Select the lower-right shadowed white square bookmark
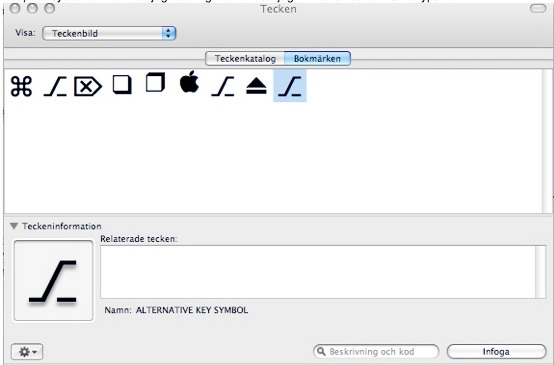The image size is (554, 365). (122, 85)
